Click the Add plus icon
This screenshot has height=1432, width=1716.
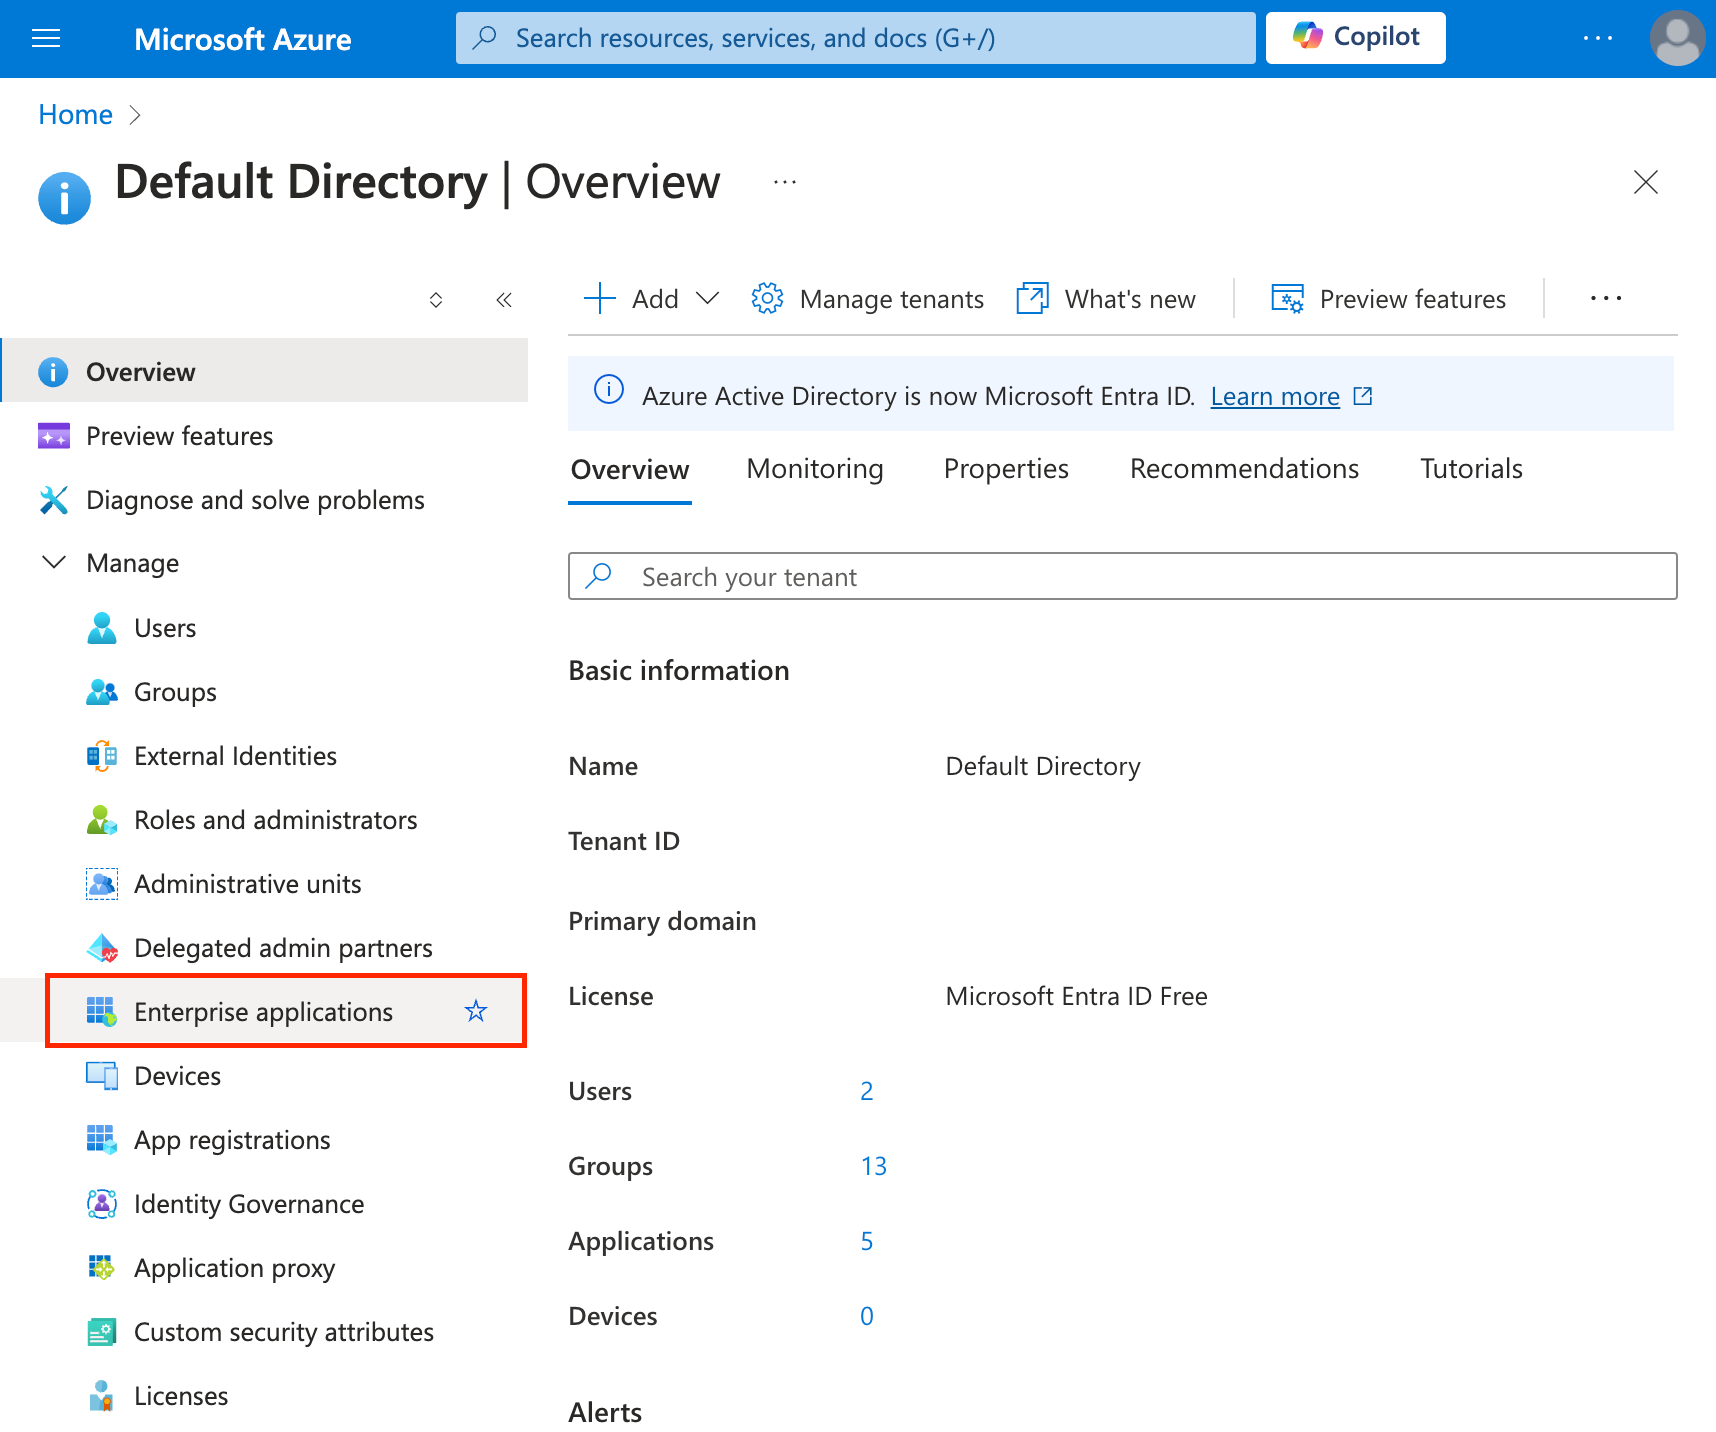[599, 298]
